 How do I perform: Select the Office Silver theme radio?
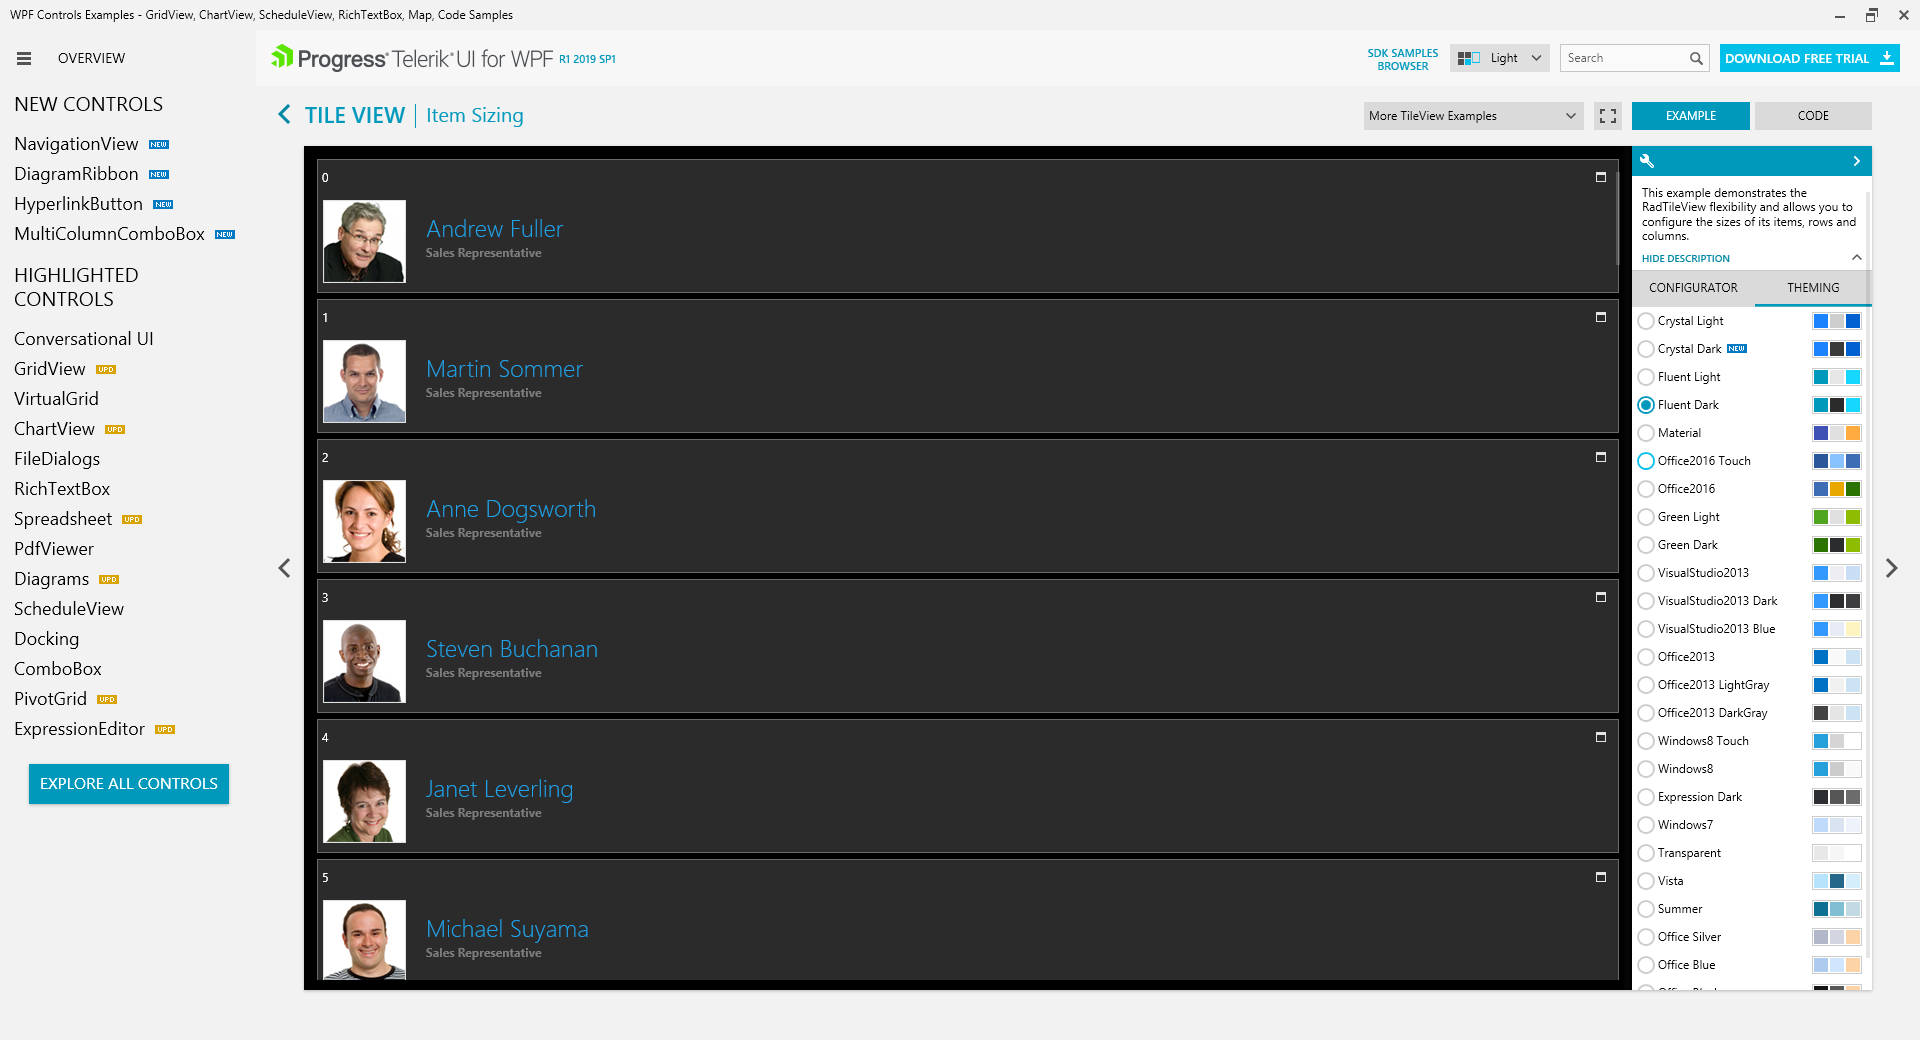pyautogui.click(x=1646, y=937)
